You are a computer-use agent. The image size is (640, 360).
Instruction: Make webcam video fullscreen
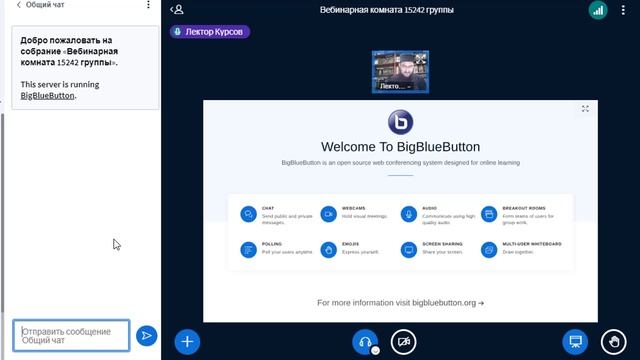[420, 59]
